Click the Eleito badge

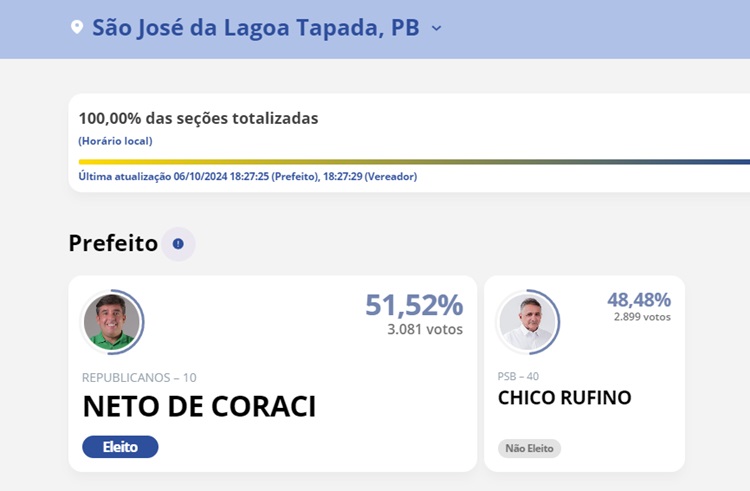point(120,447)
